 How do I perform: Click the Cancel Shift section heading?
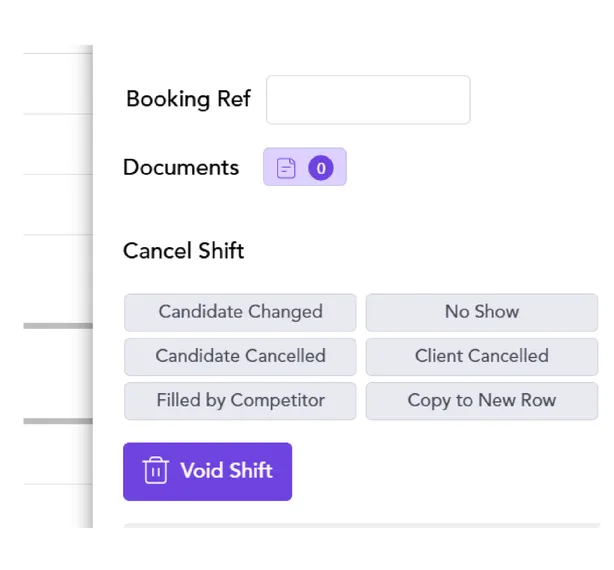coord(184,251)
